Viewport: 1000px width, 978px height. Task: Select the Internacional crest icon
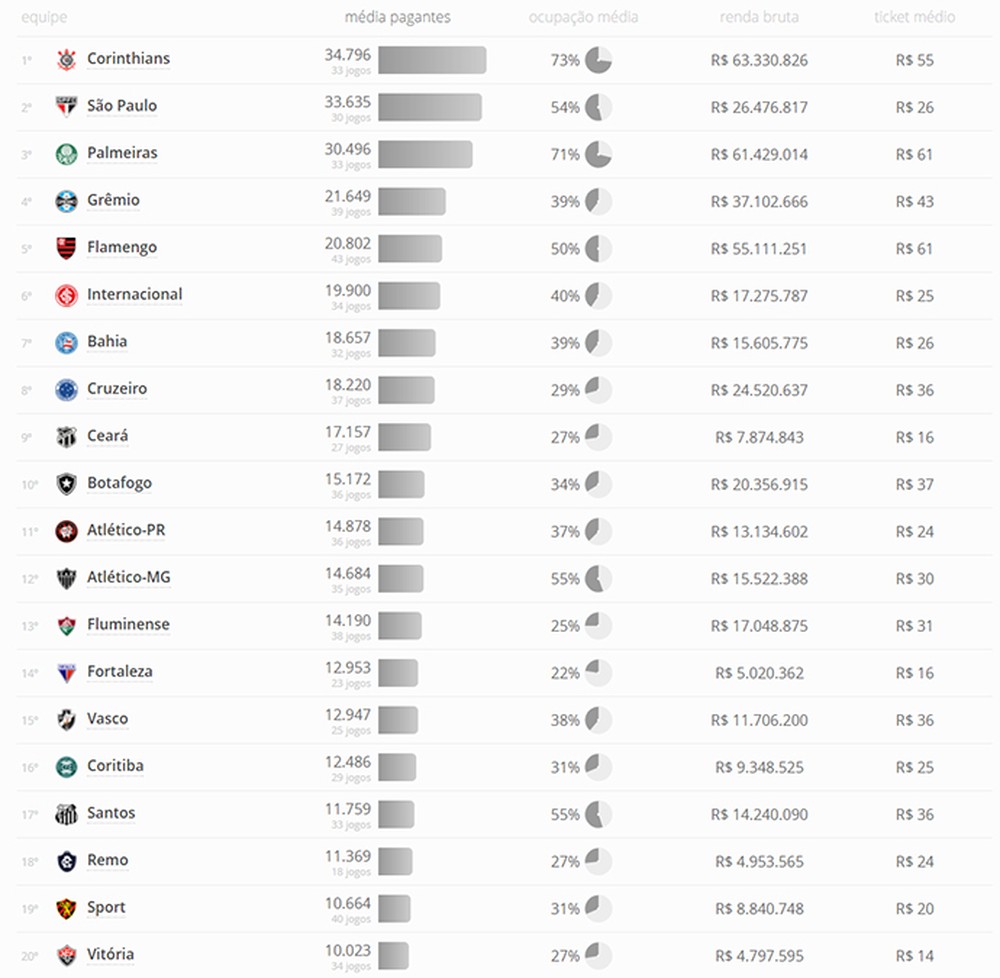tap(66, 296)
